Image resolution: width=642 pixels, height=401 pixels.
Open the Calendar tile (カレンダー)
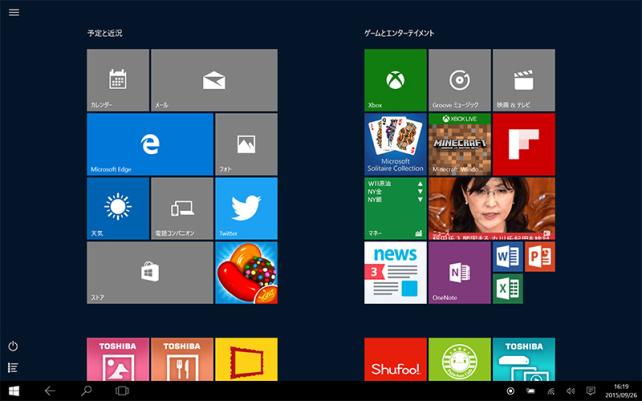tap(118, 80)
